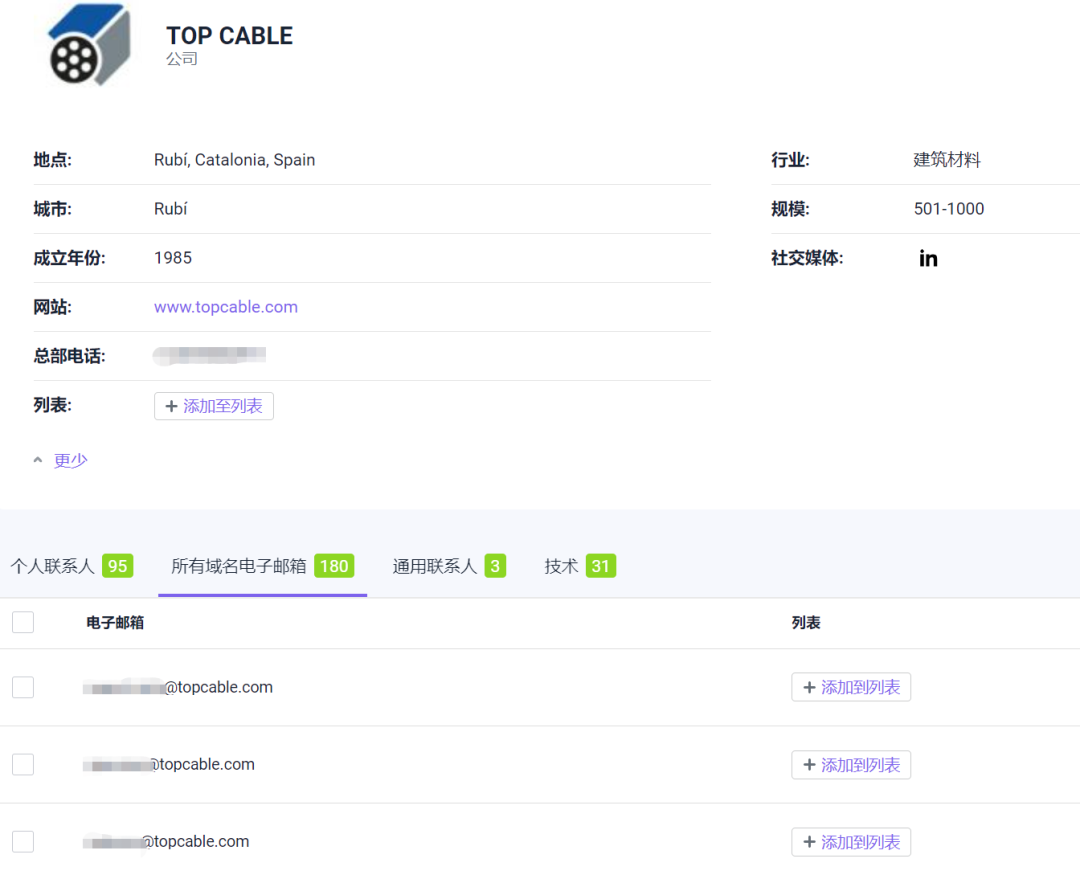The width and height of the screenshot is (1080, 879).
Task: Click the third @topcable.com email address
Action: [166, 841]
